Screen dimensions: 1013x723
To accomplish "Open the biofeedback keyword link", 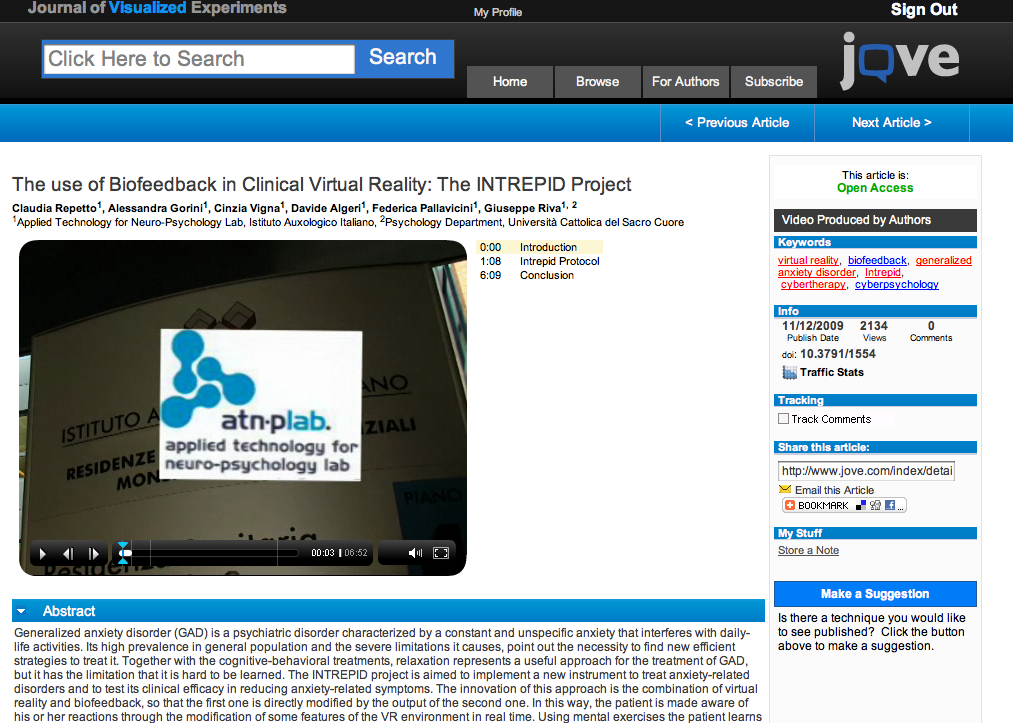I will pyautogui.click(x=877, y=260).
